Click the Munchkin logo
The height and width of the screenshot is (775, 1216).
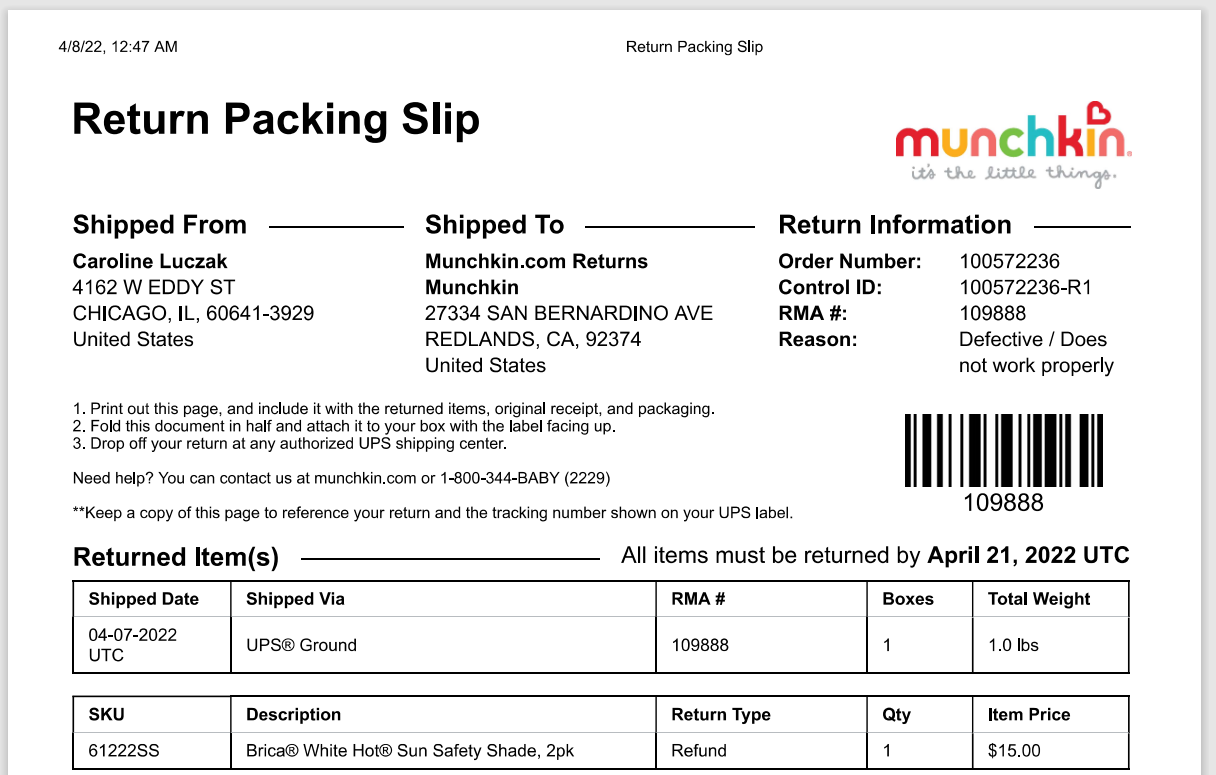click(1013, 145)
